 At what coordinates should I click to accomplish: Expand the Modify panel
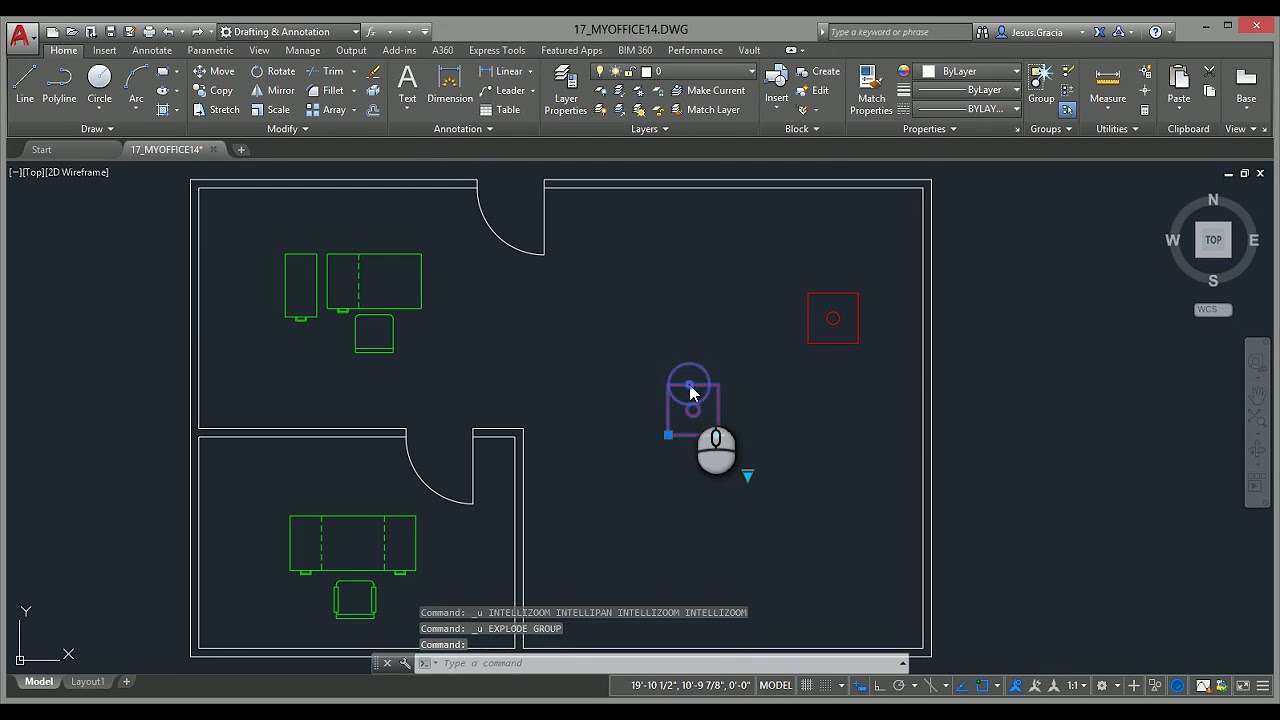[x=288, y=129]
